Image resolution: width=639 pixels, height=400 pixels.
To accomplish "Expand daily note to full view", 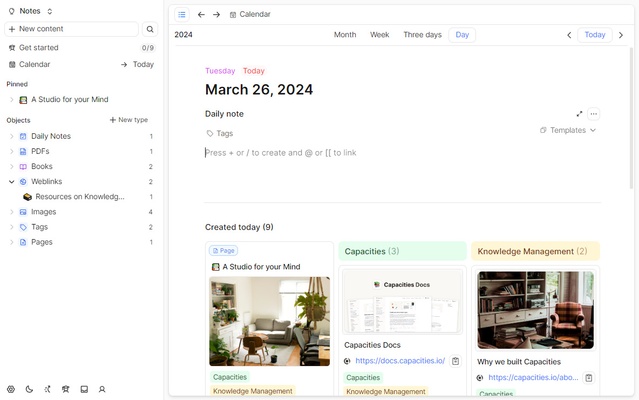I will point(579,114).
